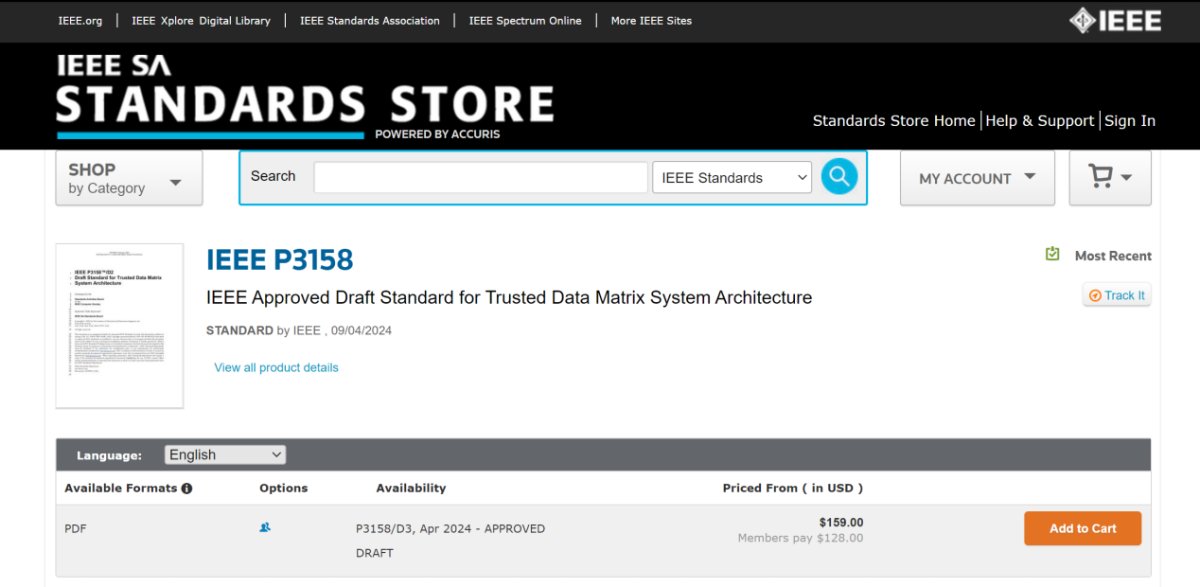Click the IEEE logo in top bar
Screen dimensions: 1200x587
pyautogui.click(x=1115, y=21)
